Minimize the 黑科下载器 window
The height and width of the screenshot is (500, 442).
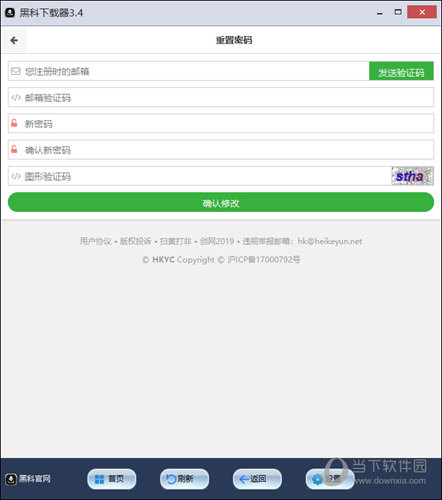click(x=380, y=13)
